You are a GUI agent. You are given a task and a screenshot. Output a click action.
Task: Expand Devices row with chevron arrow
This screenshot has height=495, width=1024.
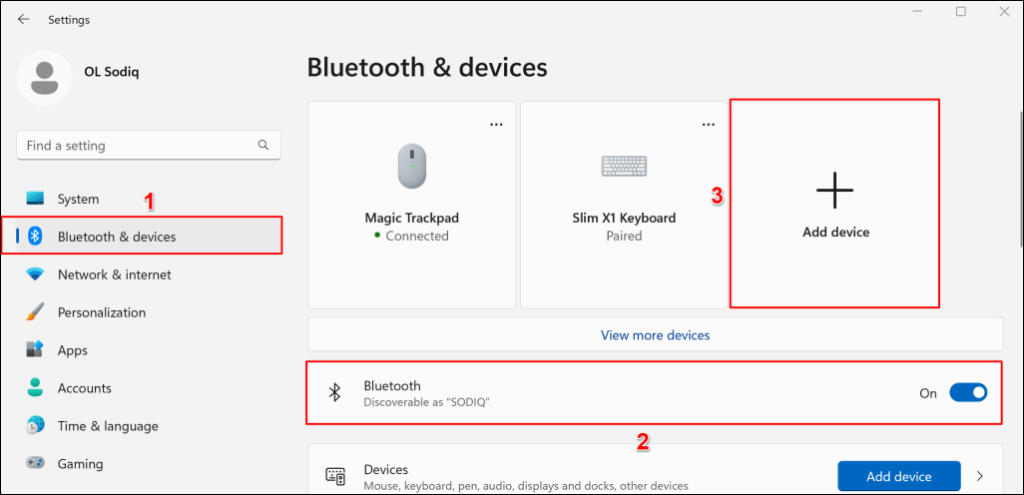tap(980, 476)
